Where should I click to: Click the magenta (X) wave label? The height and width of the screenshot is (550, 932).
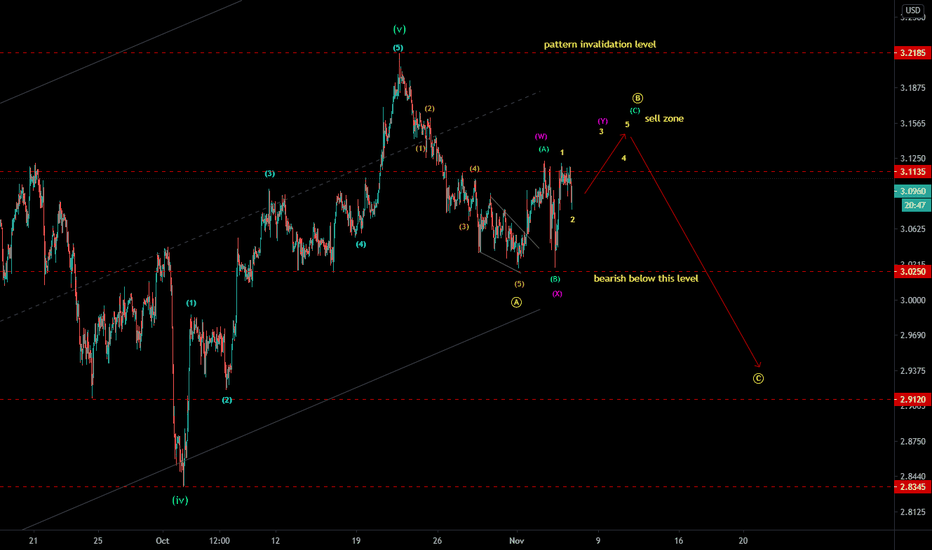coord(557,294)
